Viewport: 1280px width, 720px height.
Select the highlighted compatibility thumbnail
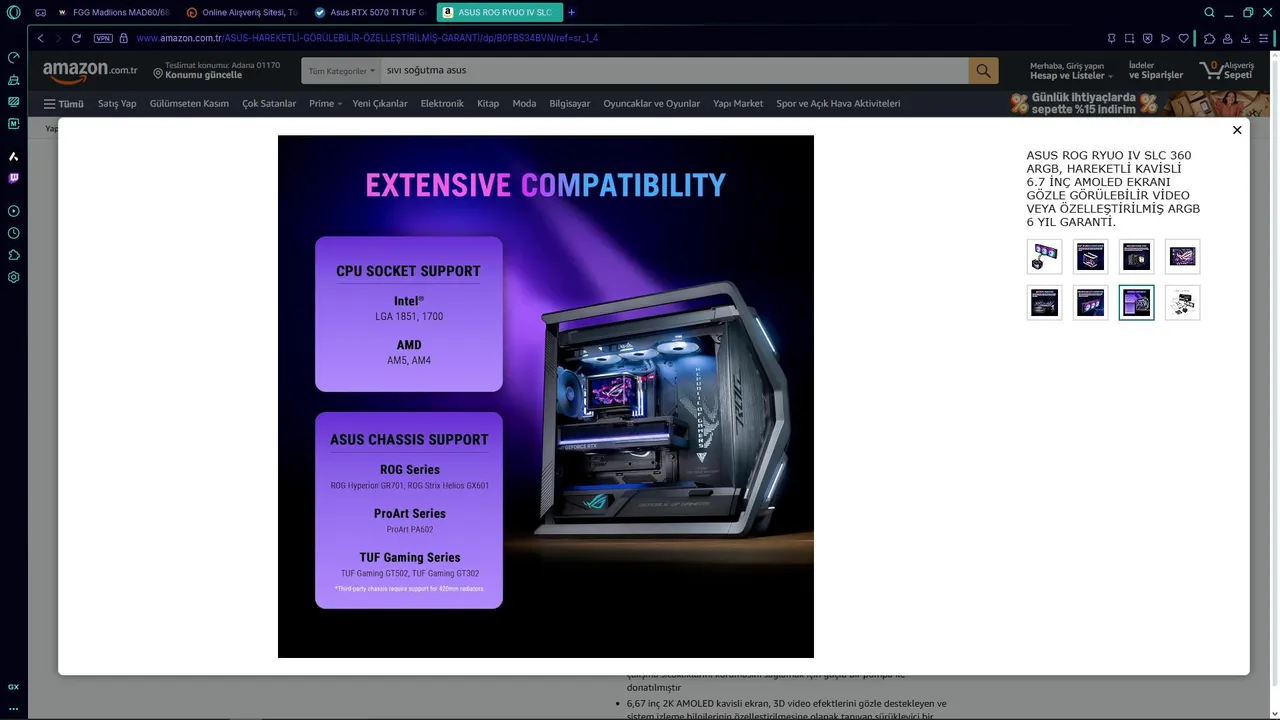click(x=1136, y=303)
